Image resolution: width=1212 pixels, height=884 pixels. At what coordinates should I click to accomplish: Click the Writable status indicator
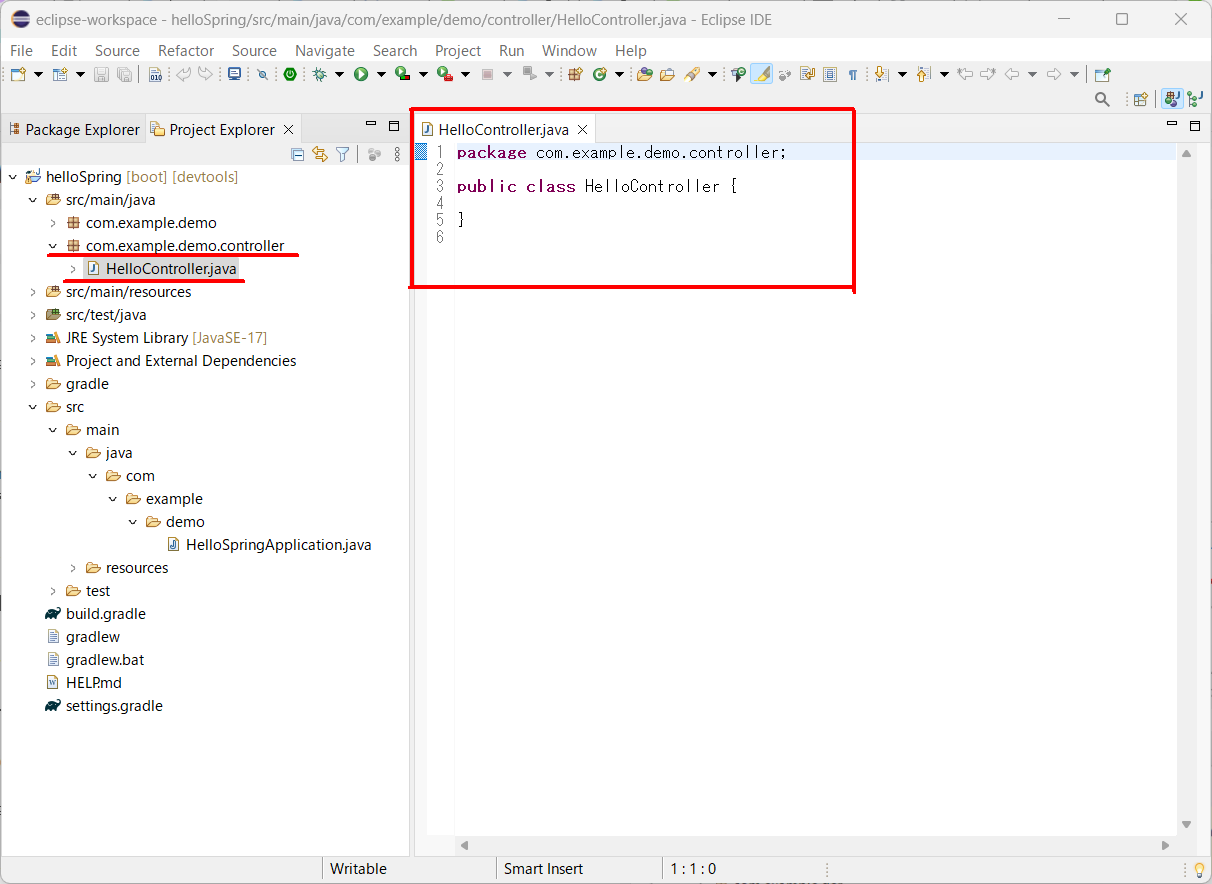(357, 868)
